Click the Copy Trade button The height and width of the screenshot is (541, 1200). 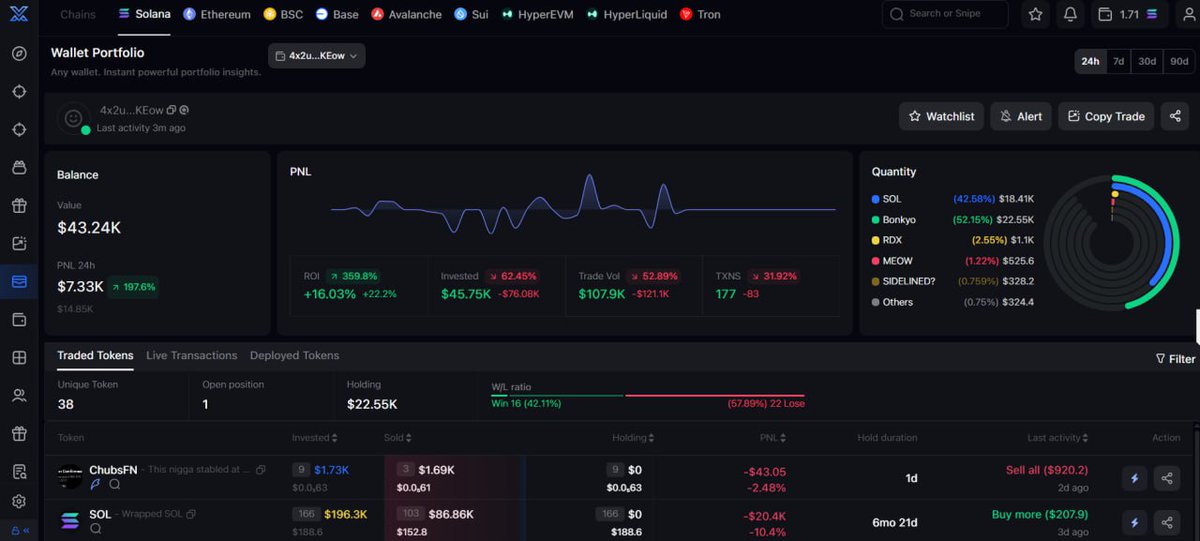pyautogui.click(x=1106, y=116)
